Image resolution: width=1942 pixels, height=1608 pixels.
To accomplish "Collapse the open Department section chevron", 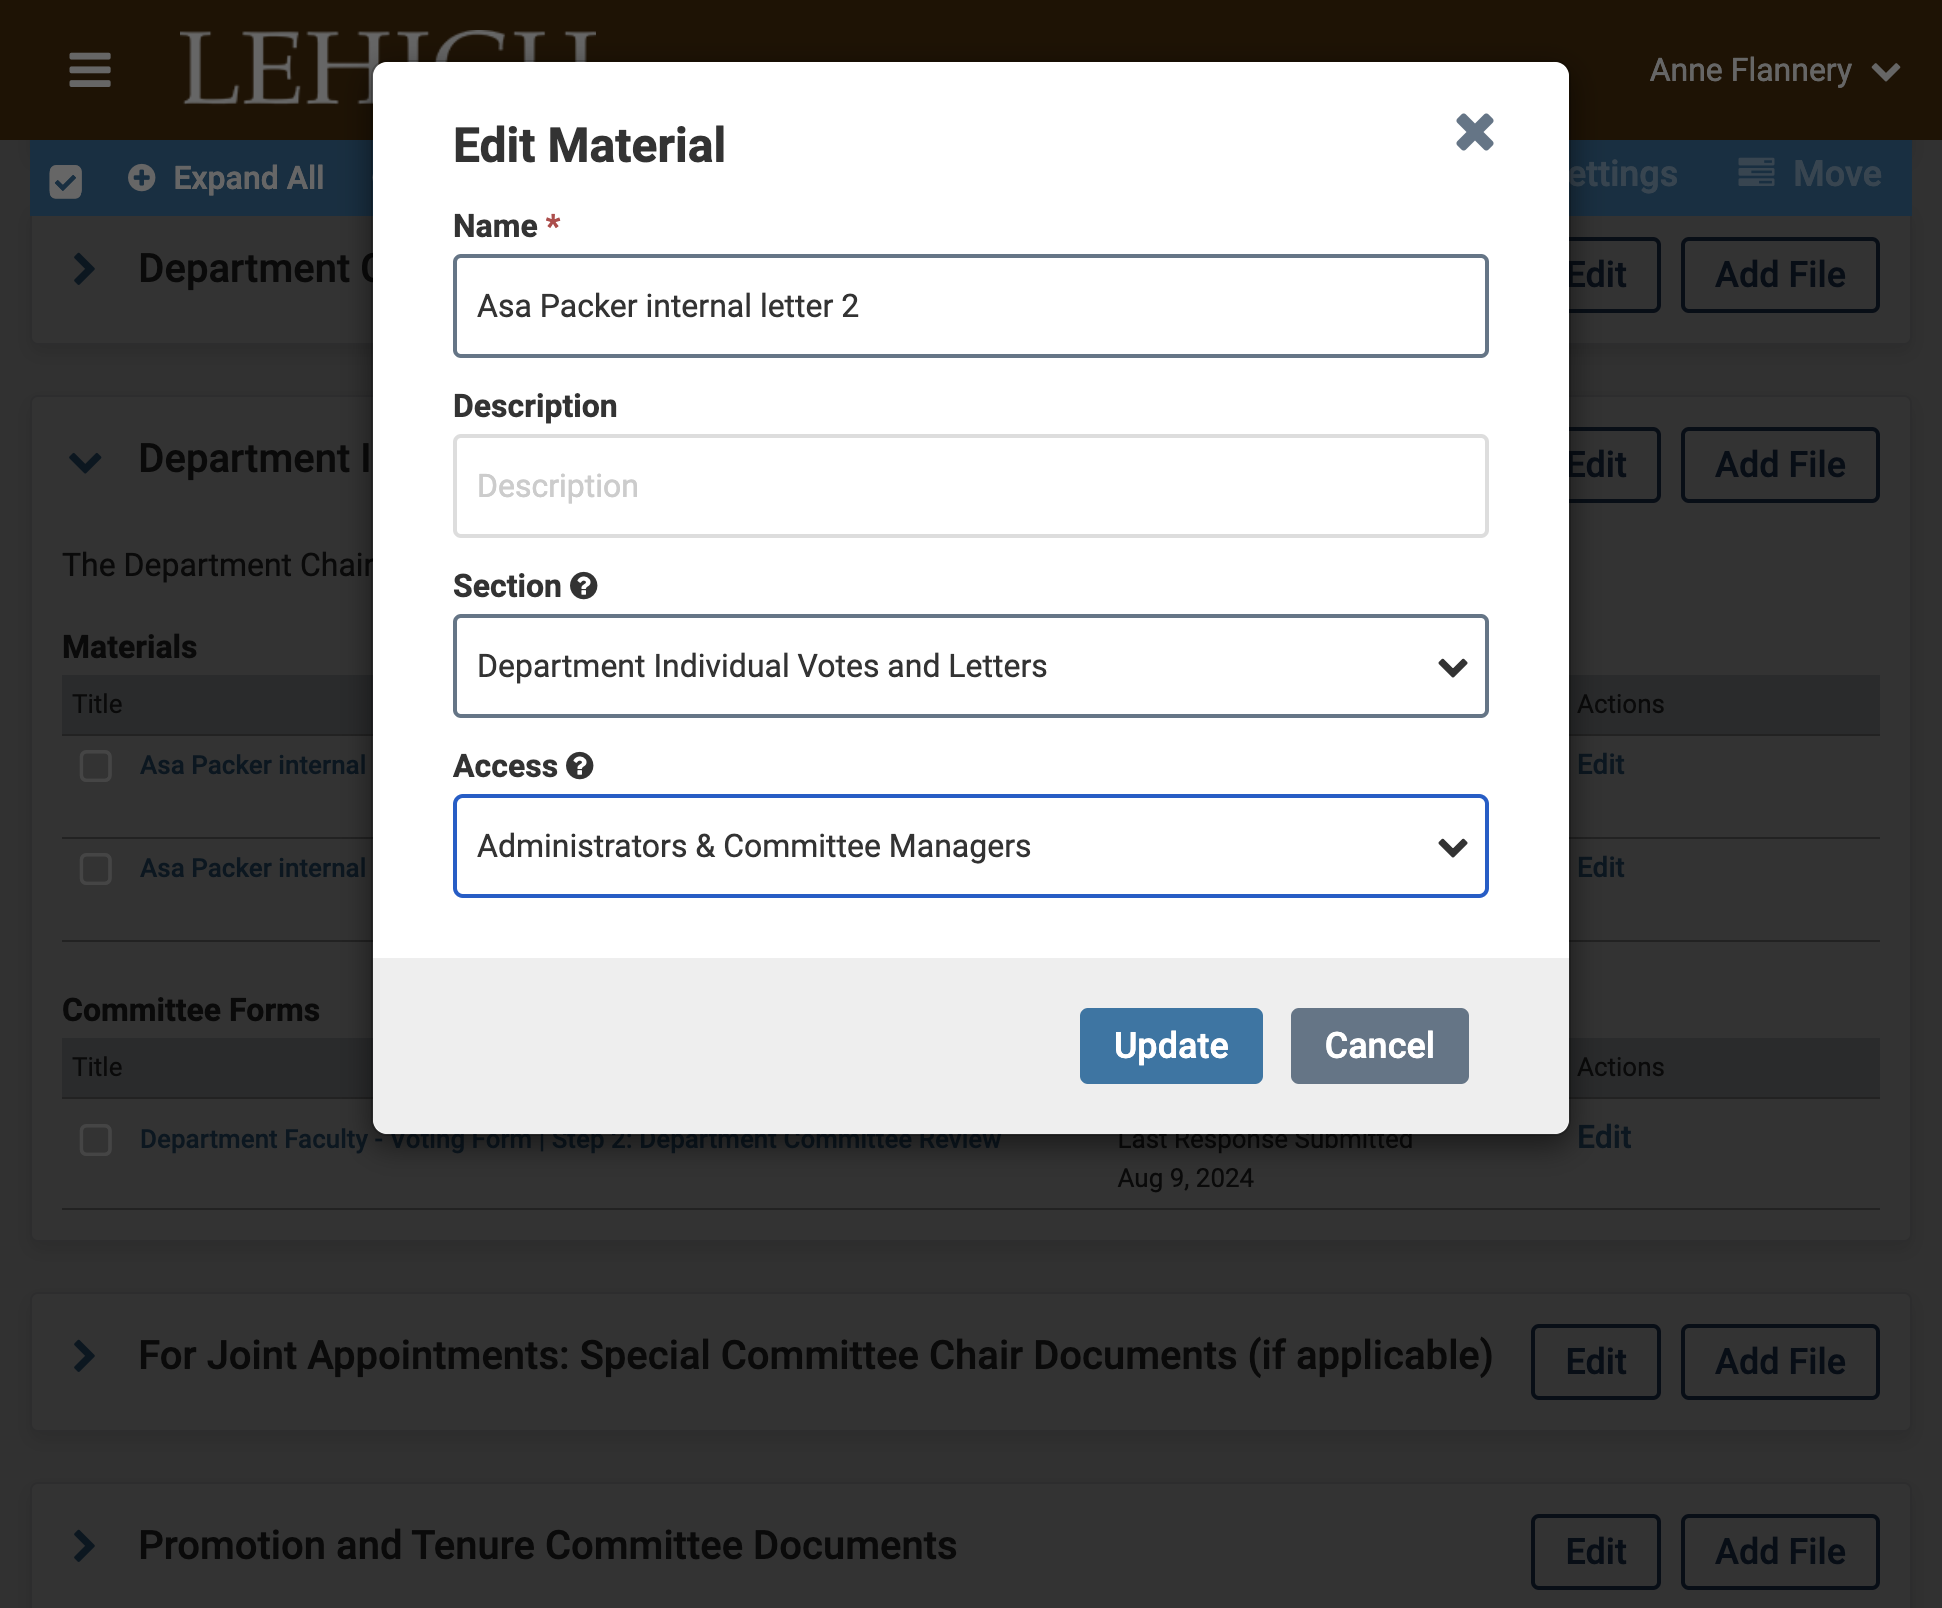I will click(85, 462).
